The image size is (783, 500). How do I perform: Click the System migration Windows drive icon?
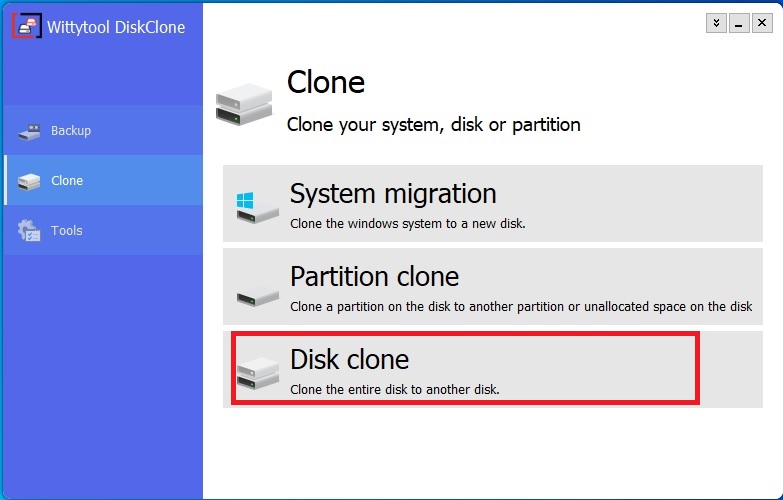(257, 207)
